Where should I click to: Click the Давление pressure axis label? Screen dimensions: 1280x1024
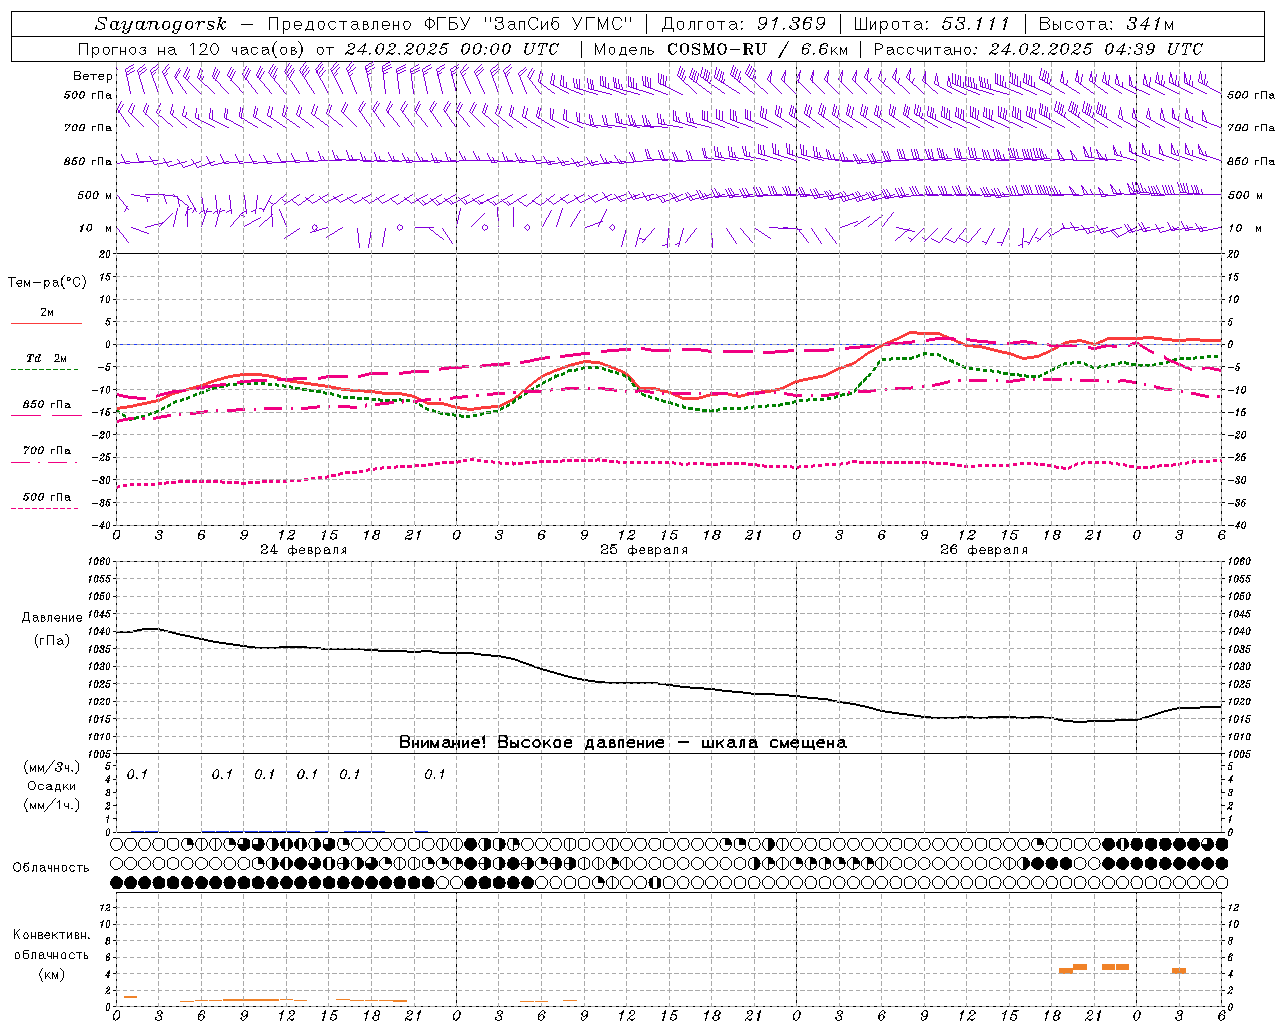point(51,618)
